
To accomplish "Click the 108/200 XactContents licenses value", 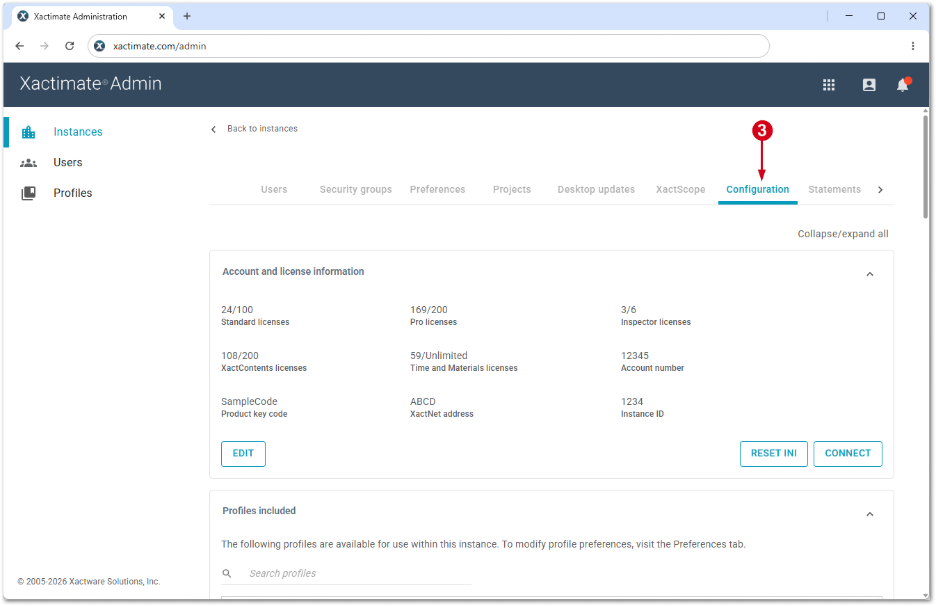I will tap(240, 356).
